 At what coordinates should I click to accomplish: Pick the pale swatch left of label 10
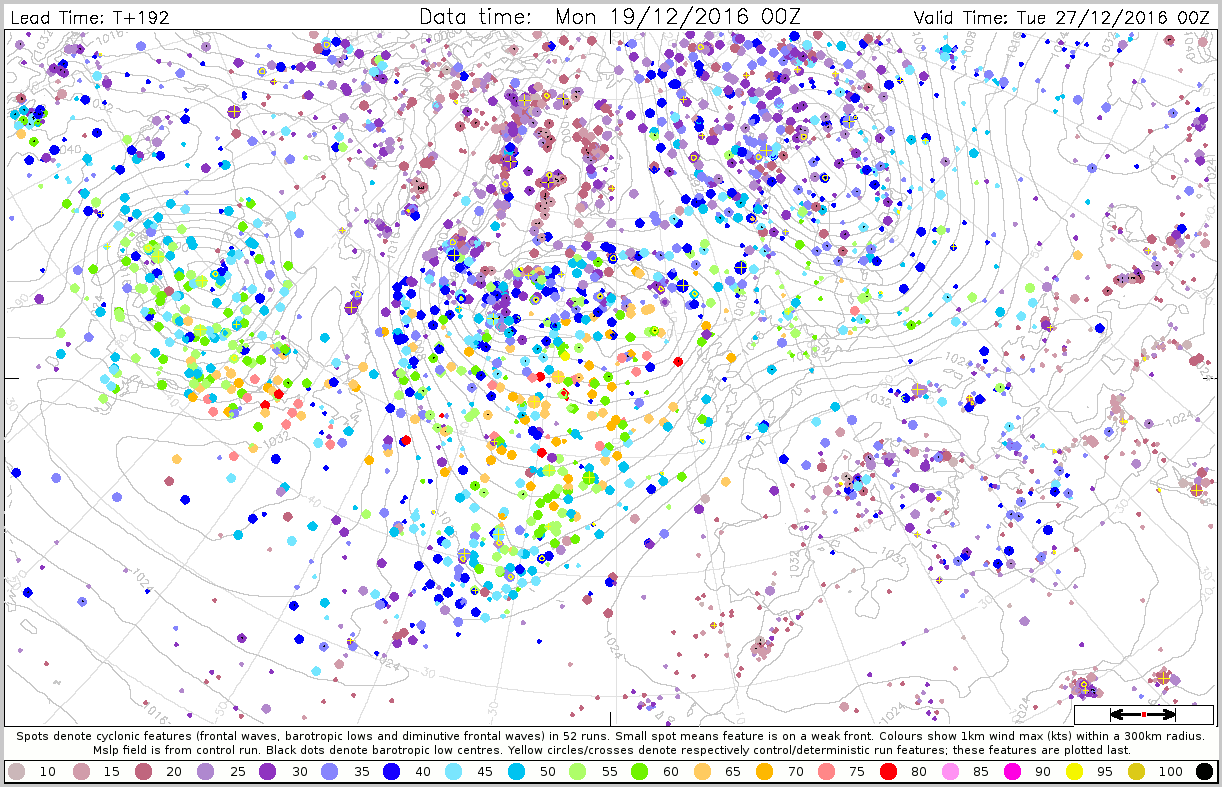tap(17, 771)
